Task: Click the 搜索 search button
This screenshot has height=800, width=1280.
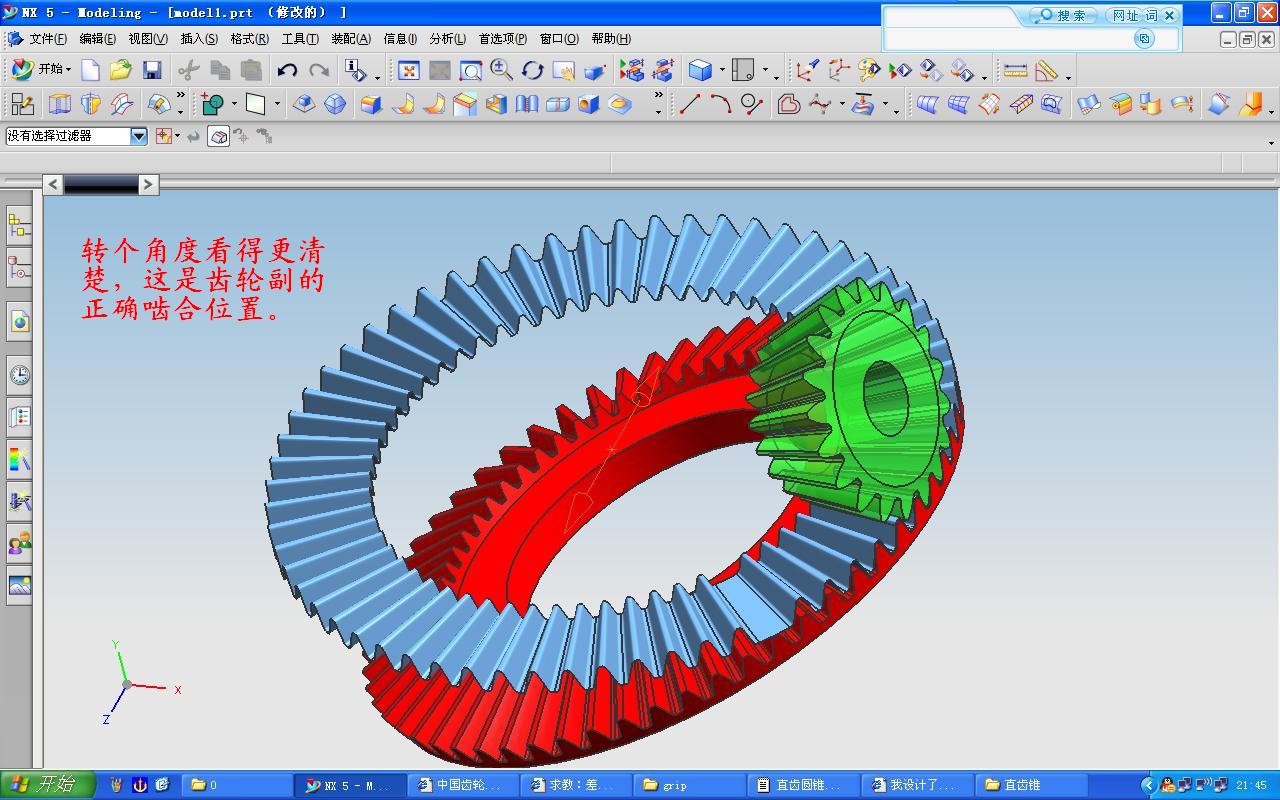Action: point(1063,15)
